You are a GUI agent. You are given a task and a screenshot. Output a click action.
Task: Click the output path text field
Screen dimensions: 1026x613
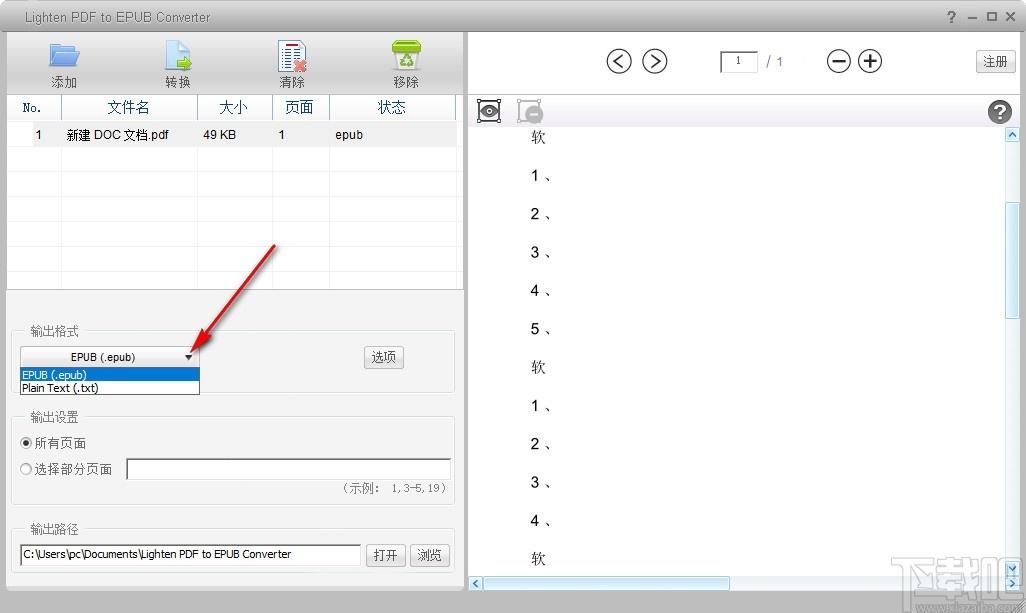click(190, 555)
